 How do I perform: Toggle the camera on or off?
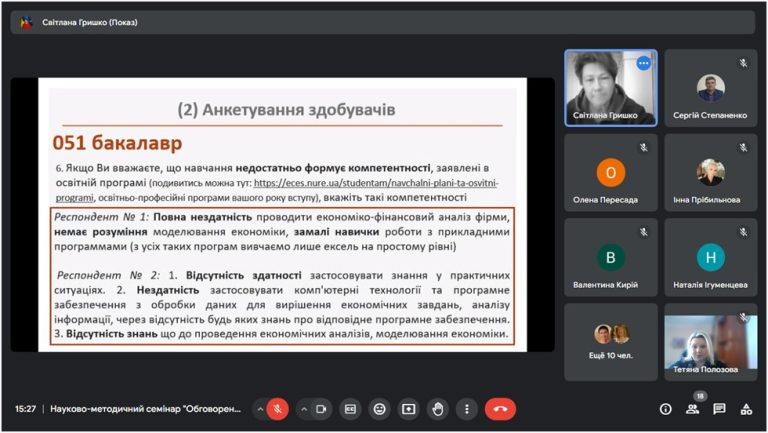(x=321, y=409)
